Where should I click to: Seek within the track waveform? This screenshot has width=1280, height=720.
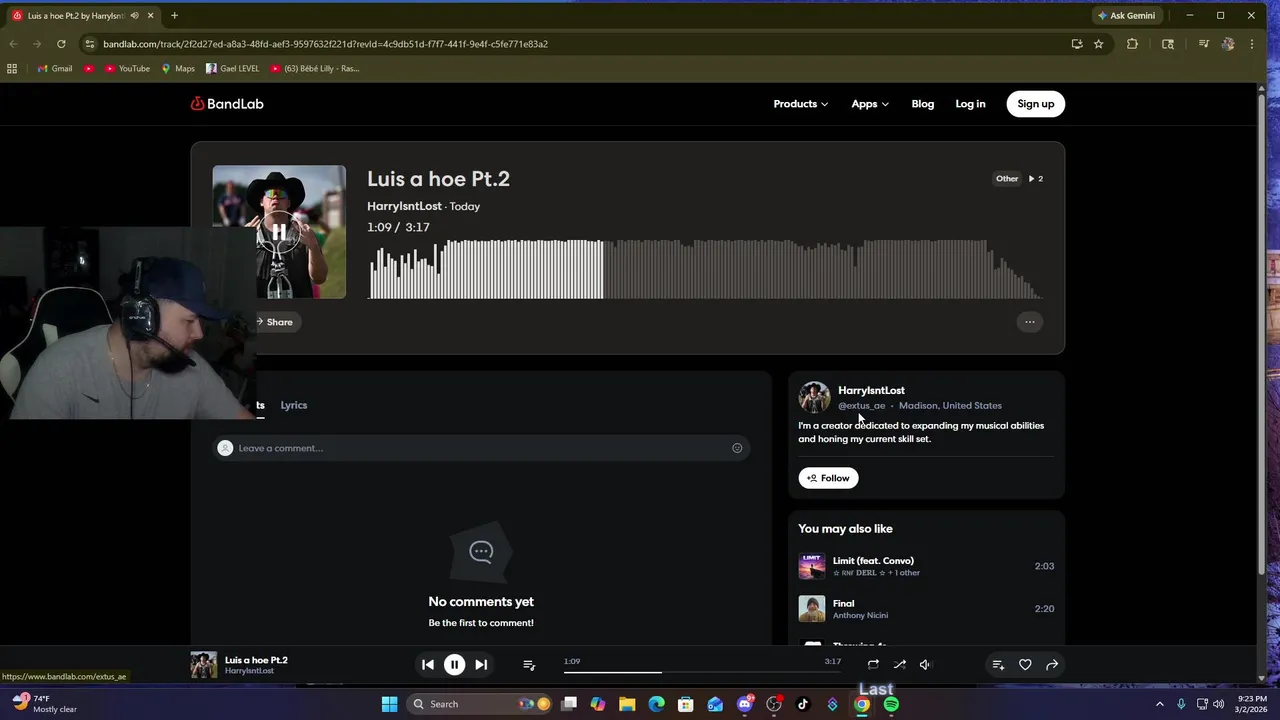(x=705, y=269)
